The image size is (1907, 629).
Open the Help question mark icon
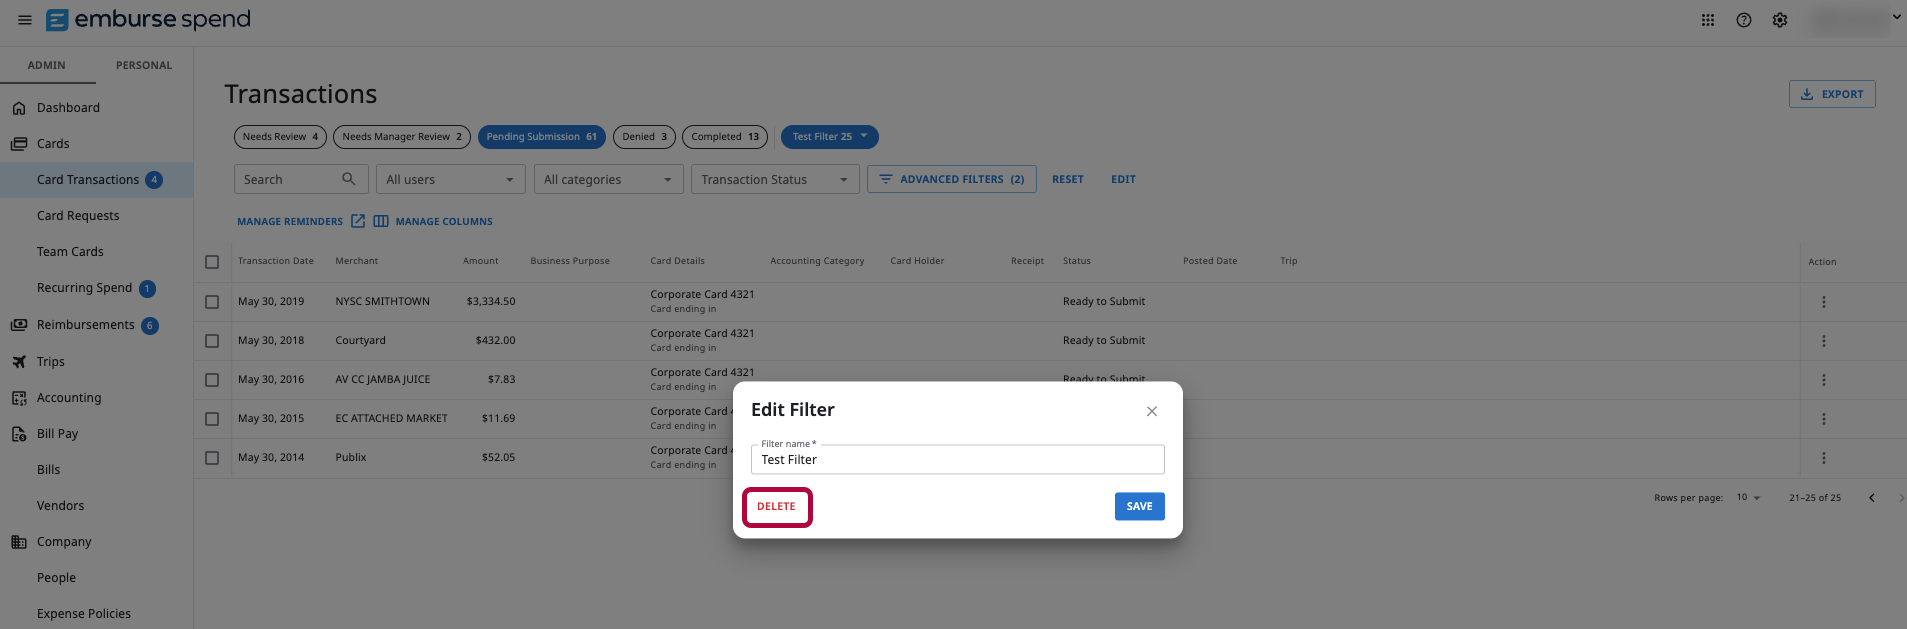click(1744, 19)
